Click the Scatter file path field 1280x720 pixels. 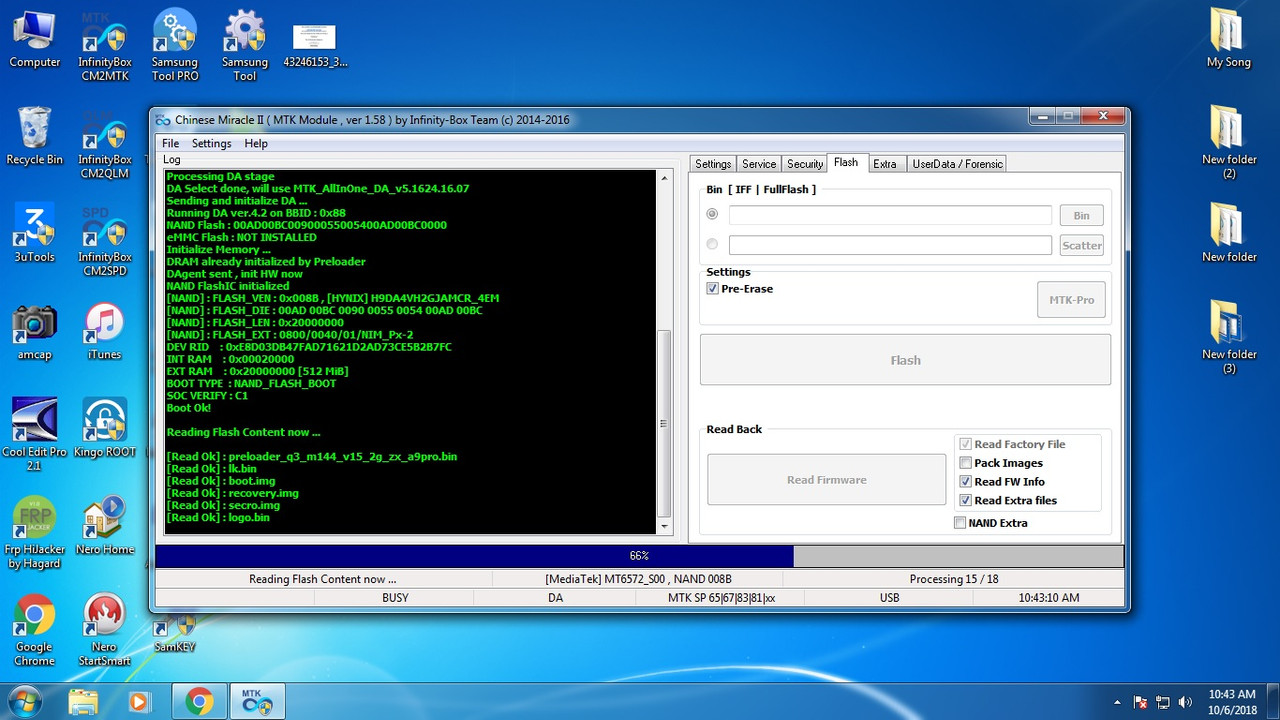tap(890, 245)
